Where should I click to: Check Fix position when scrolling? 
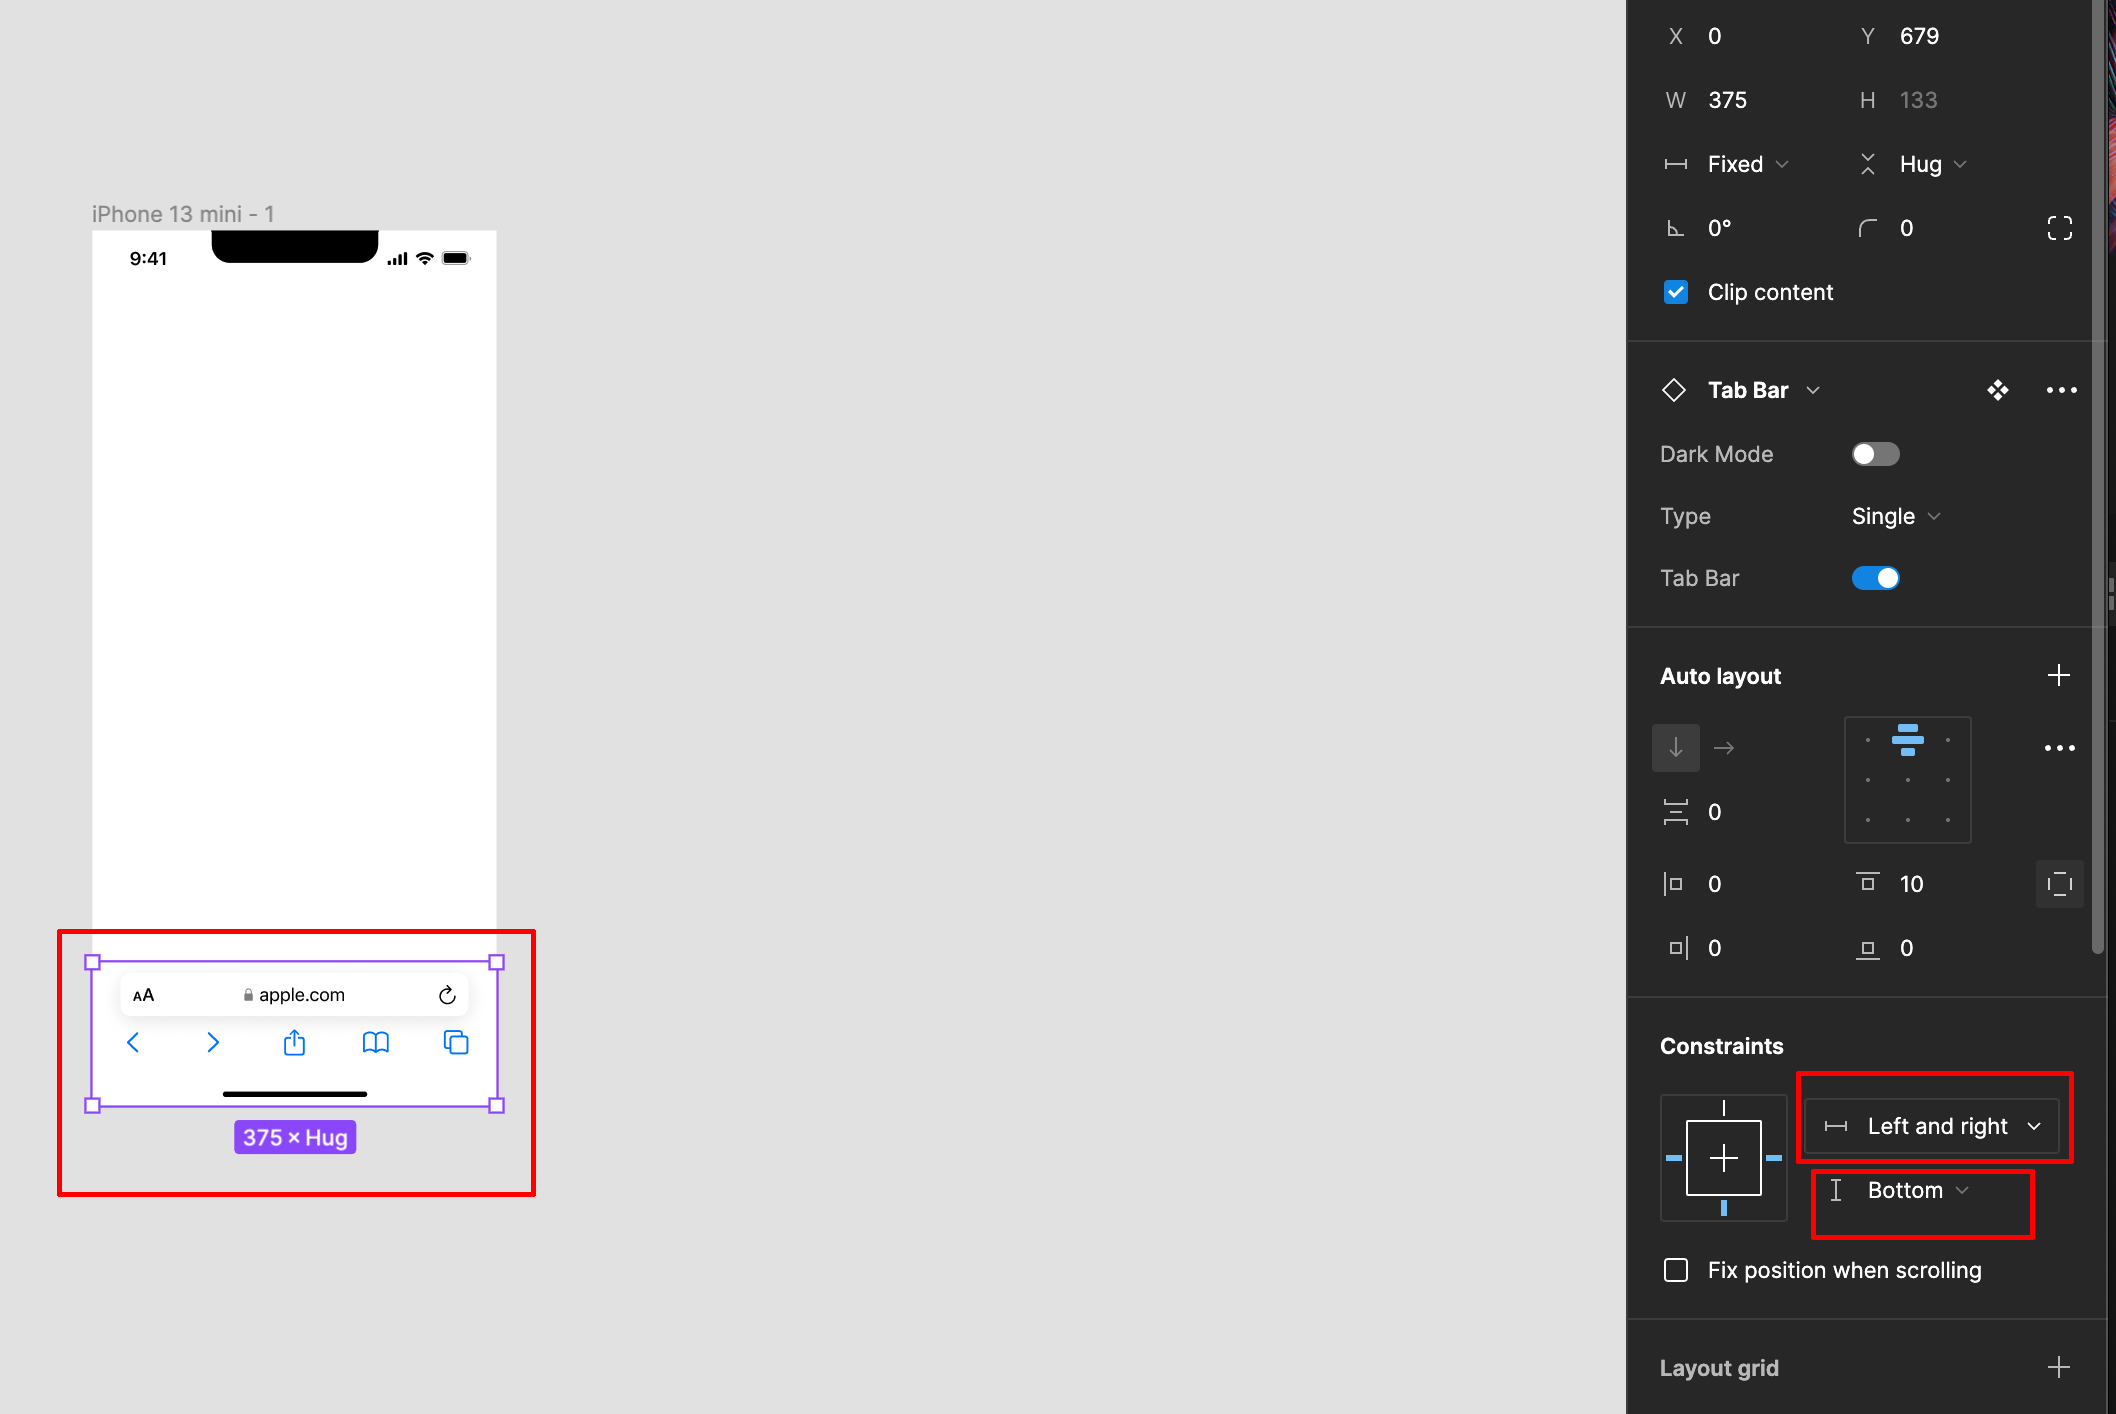pos(1676,1270)
